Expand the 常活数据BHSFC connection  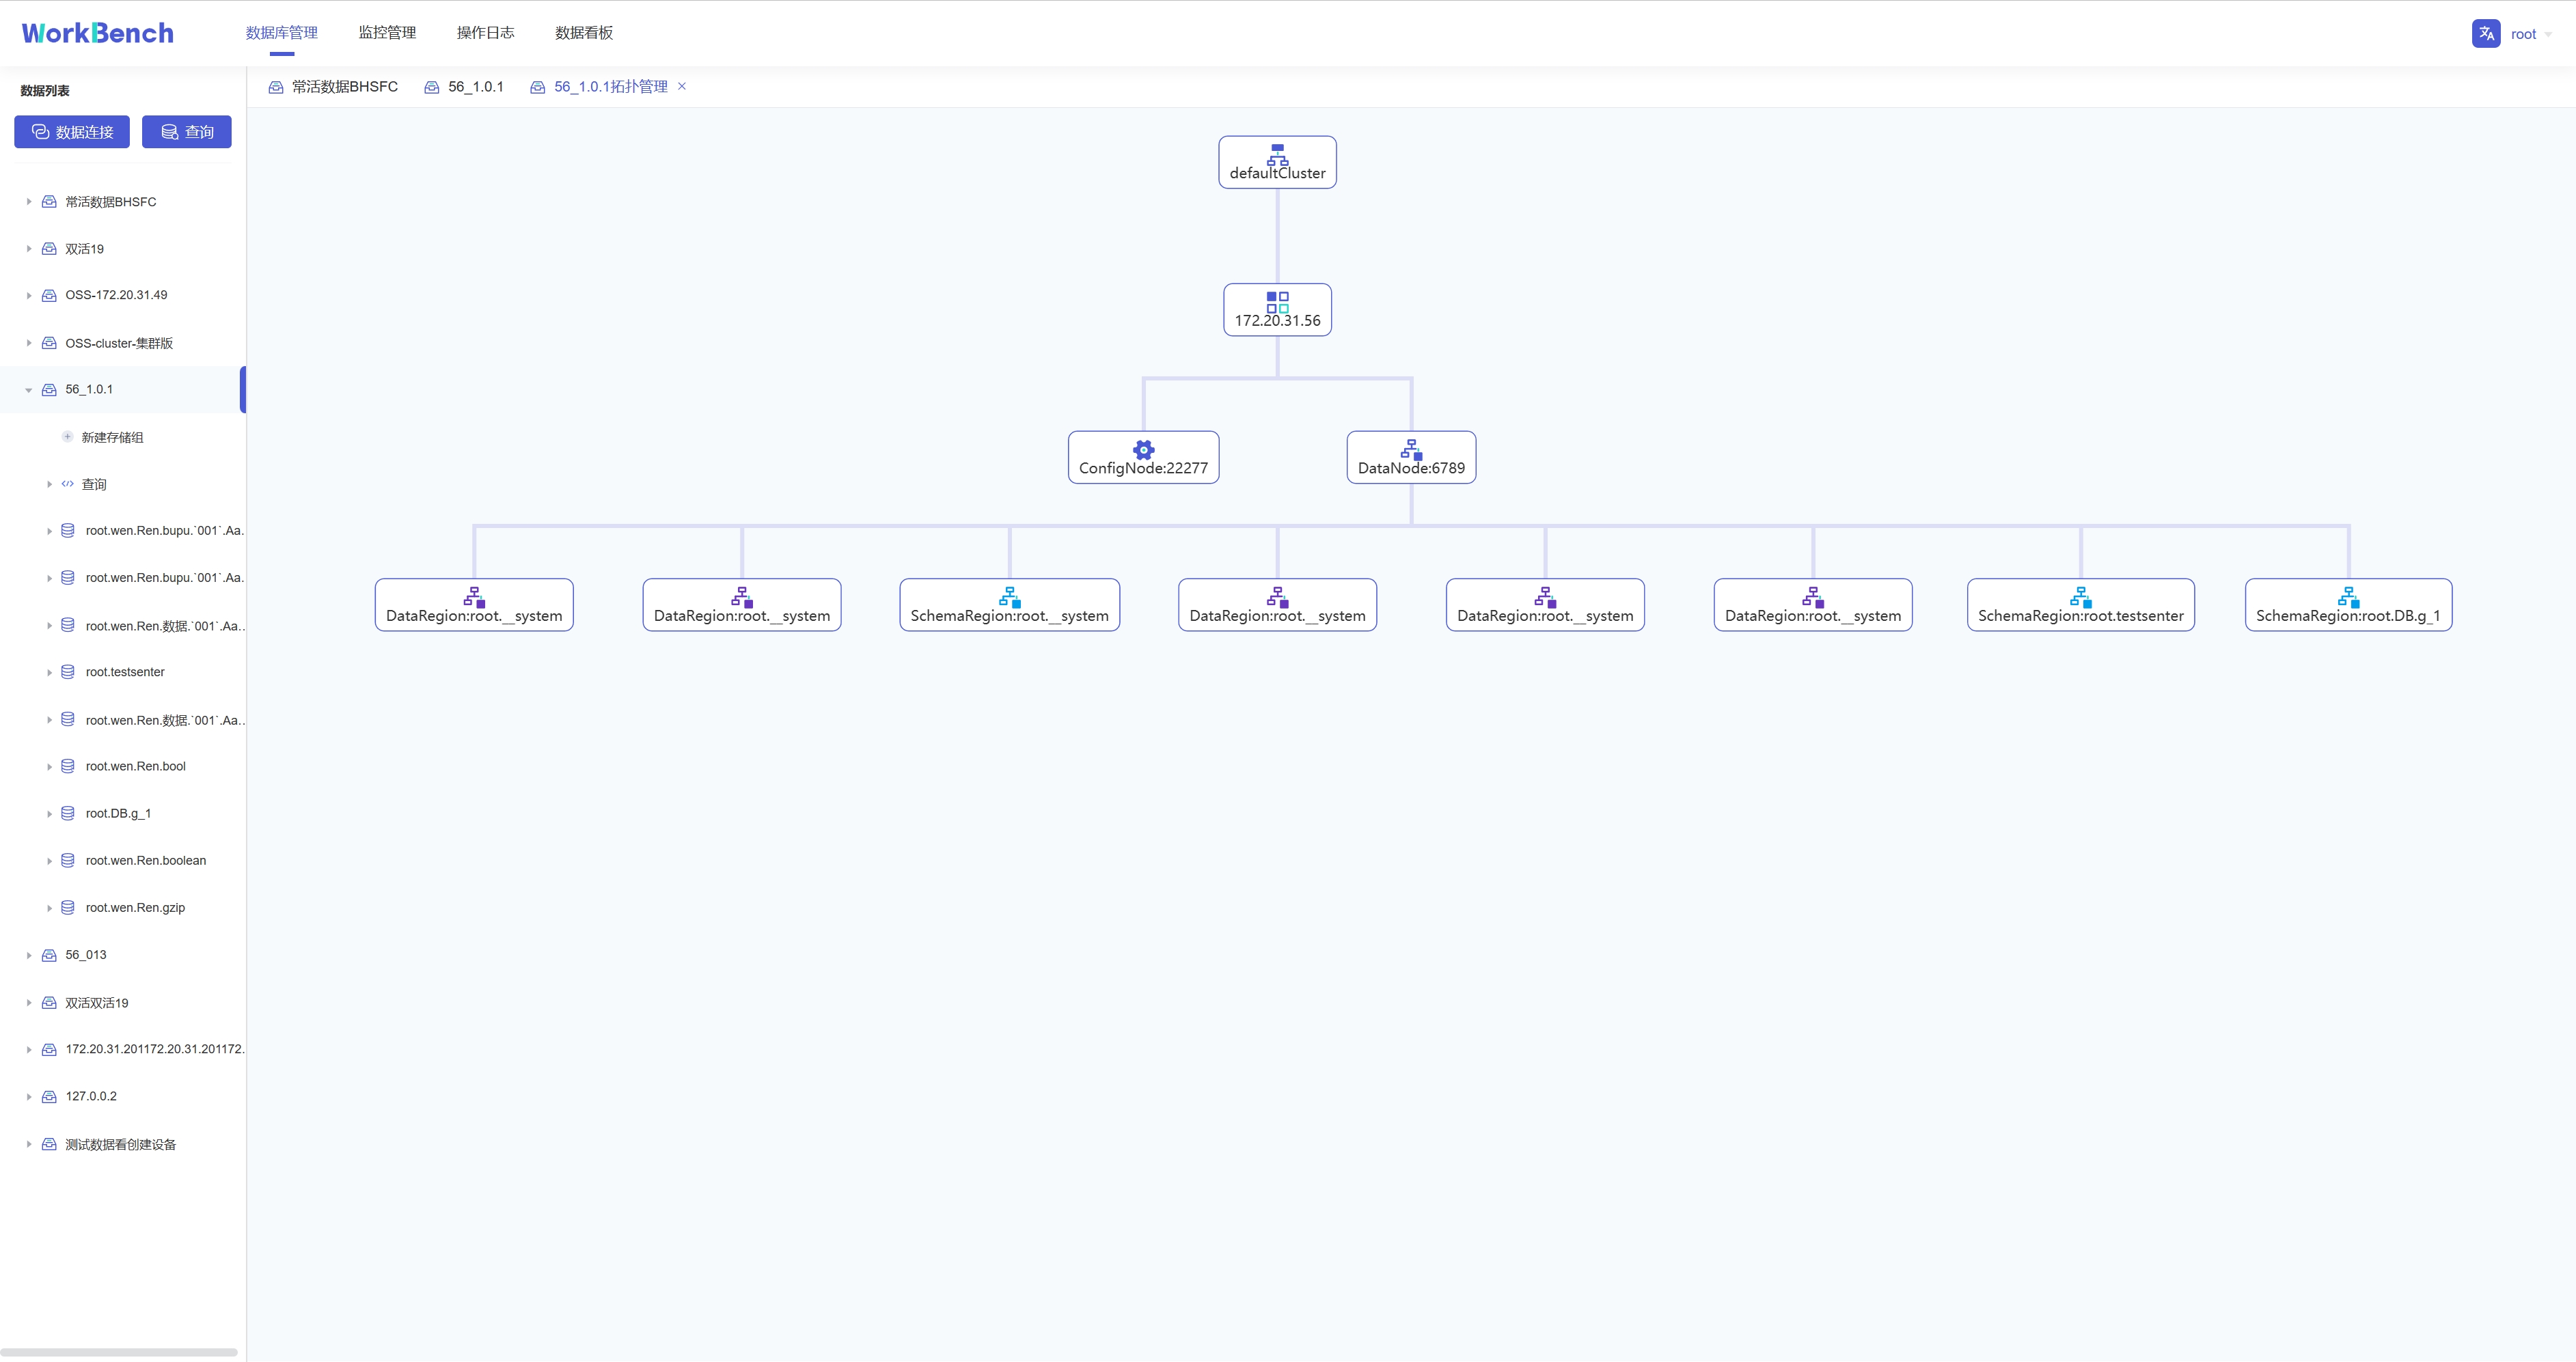point(28,202)
